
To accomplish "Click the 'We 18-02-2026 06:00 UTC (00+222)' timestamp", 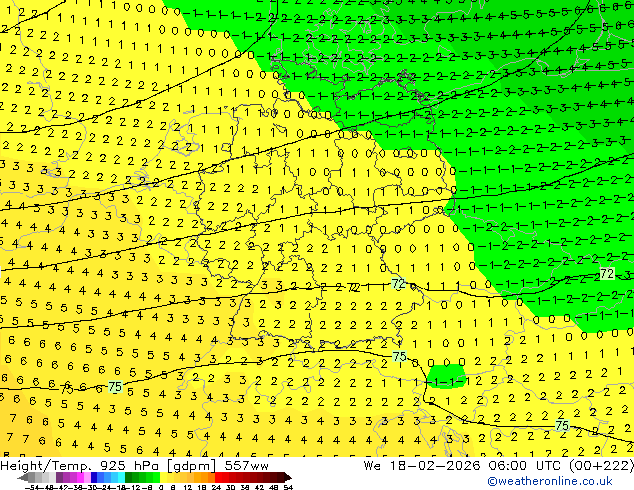I will click(x=499, y=466).
